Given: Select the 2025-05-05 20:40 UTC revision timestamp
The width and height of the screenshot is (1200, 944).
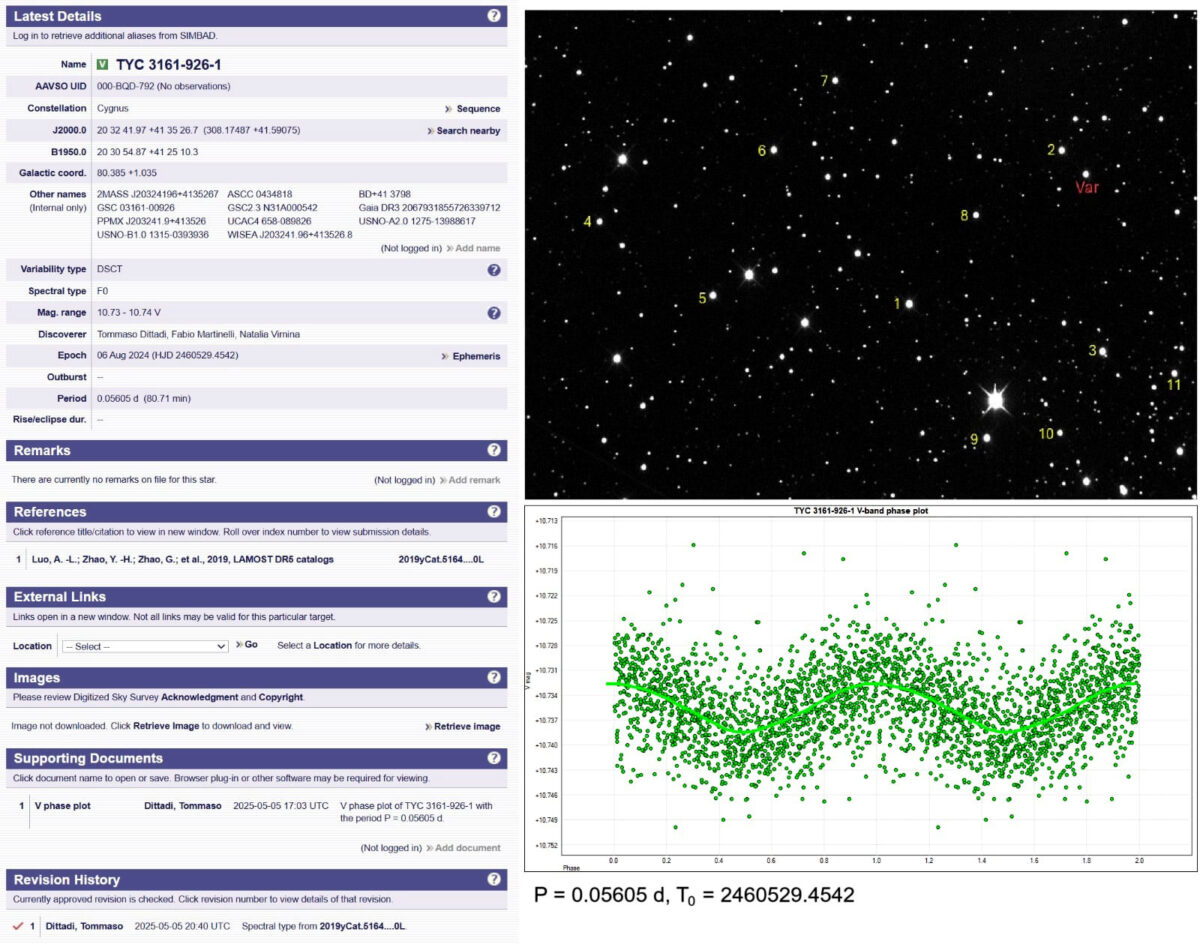Looking at the screenshot, I should (x=181, y=926).
